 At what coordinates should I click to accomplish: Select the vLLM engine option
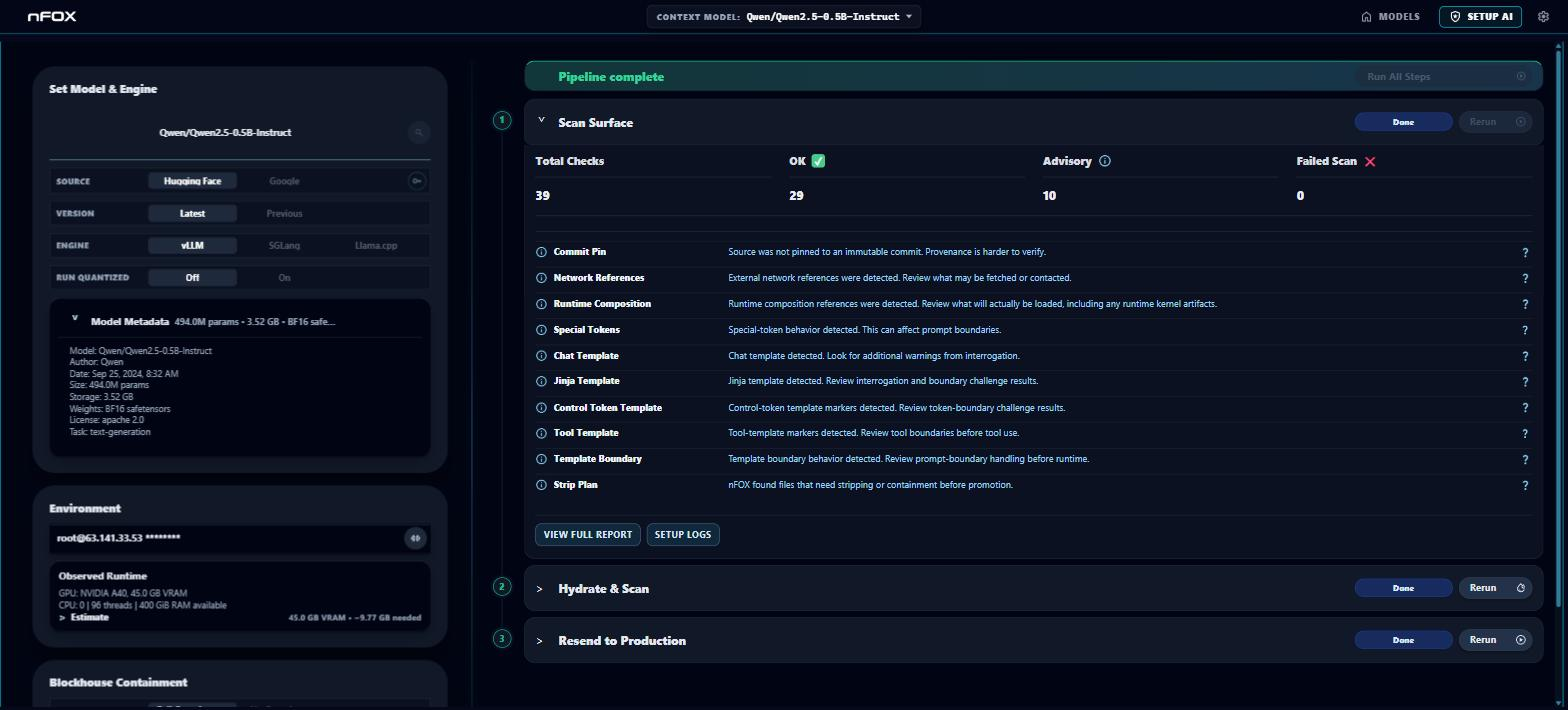192,245
